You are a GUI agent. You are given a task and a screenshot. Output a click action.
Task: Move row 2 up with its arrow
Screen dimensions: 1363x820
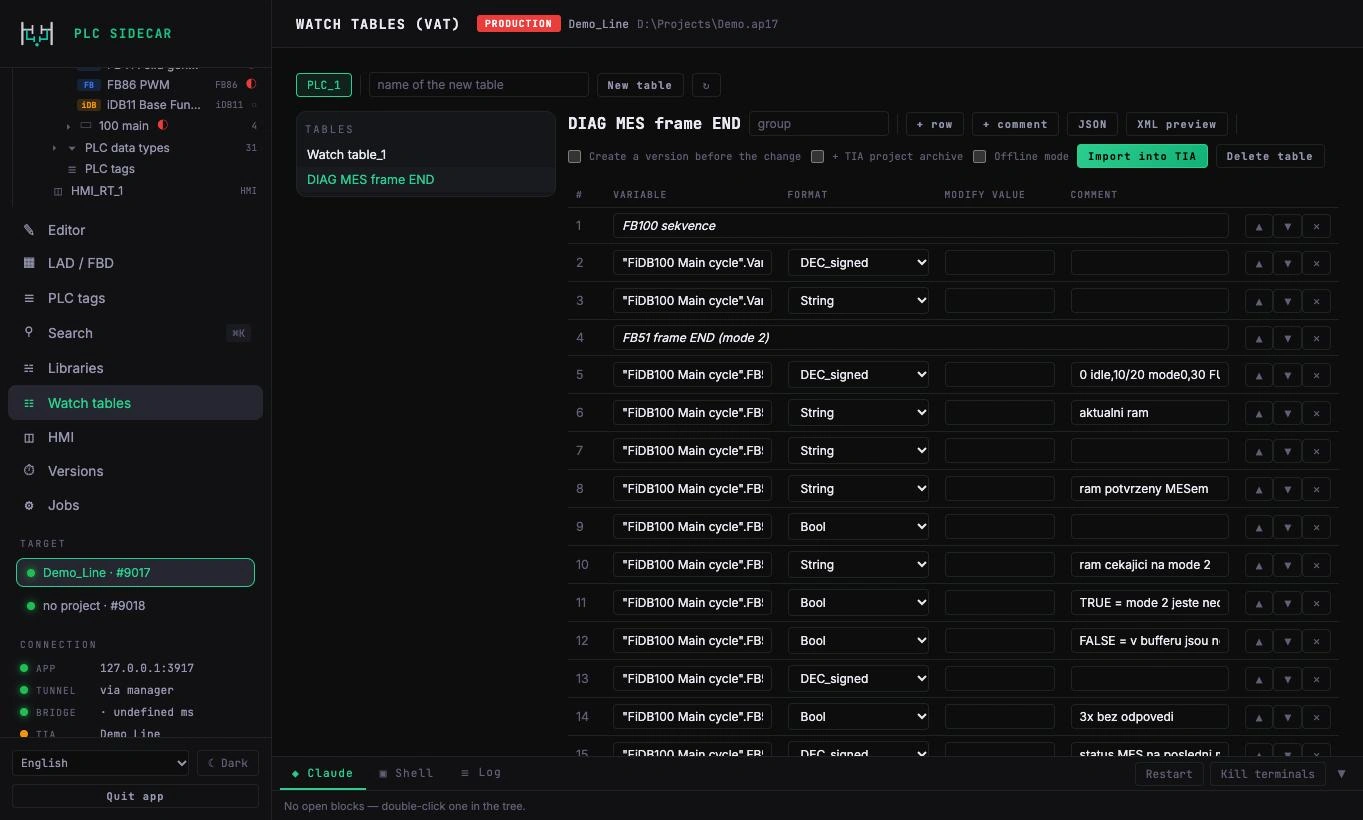(1259, 263)
